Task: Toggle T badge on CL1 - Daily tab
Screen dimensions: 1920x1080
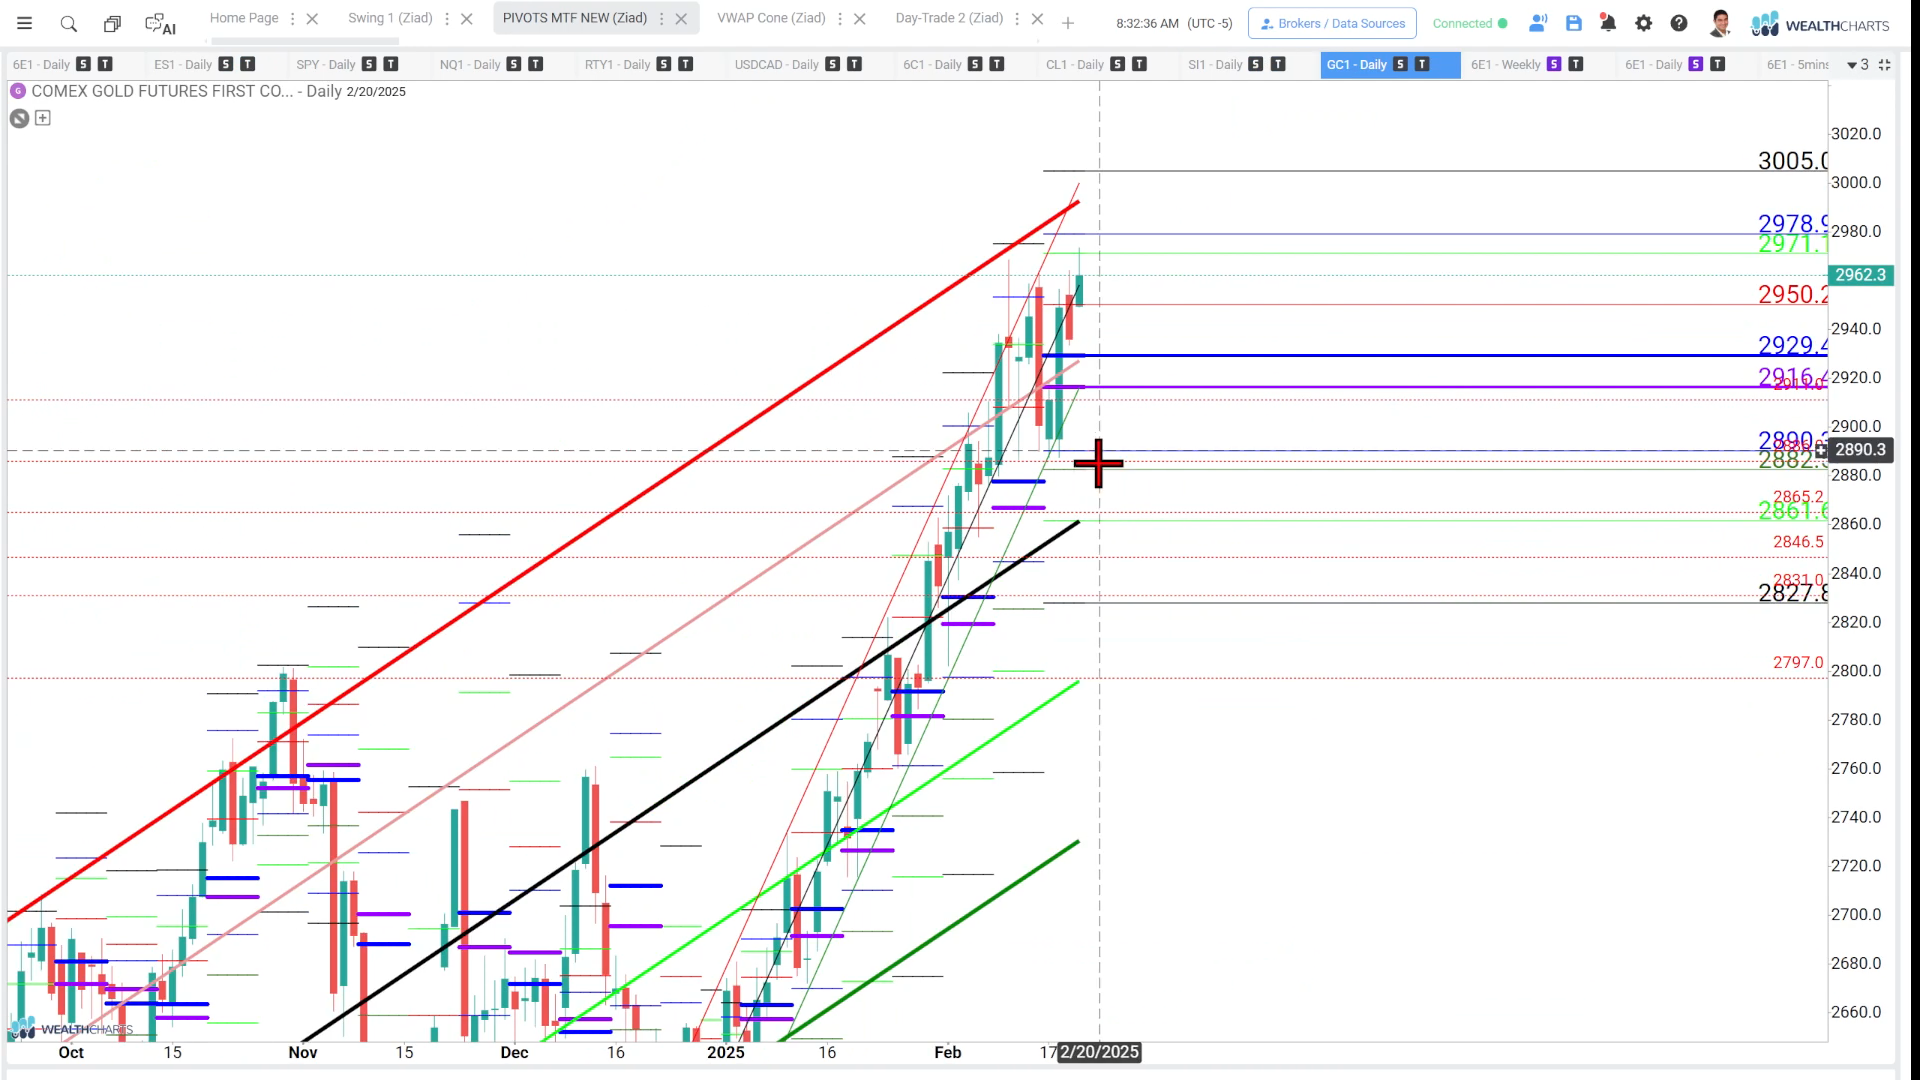Action: [x=1139, y=64]
